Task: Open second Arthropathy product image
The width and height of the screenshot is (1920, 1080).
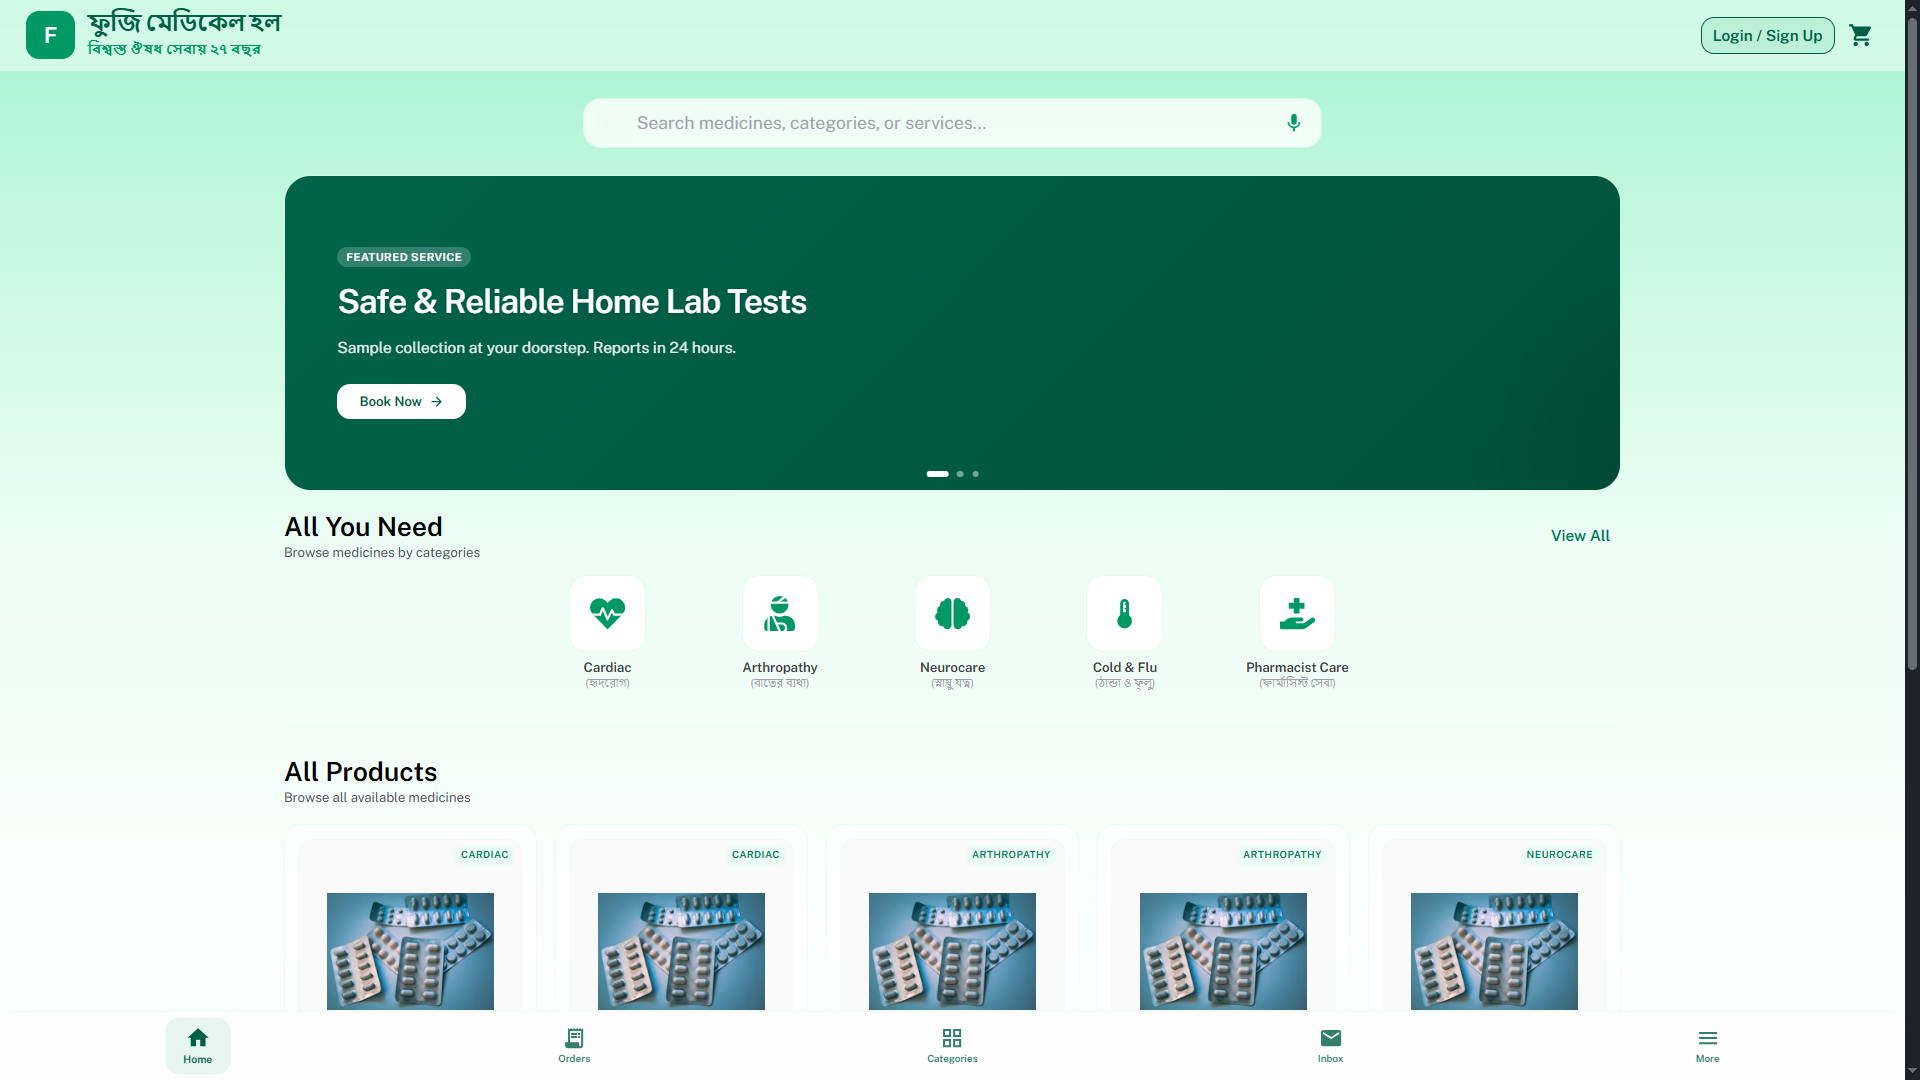Action: [1223, 951]
